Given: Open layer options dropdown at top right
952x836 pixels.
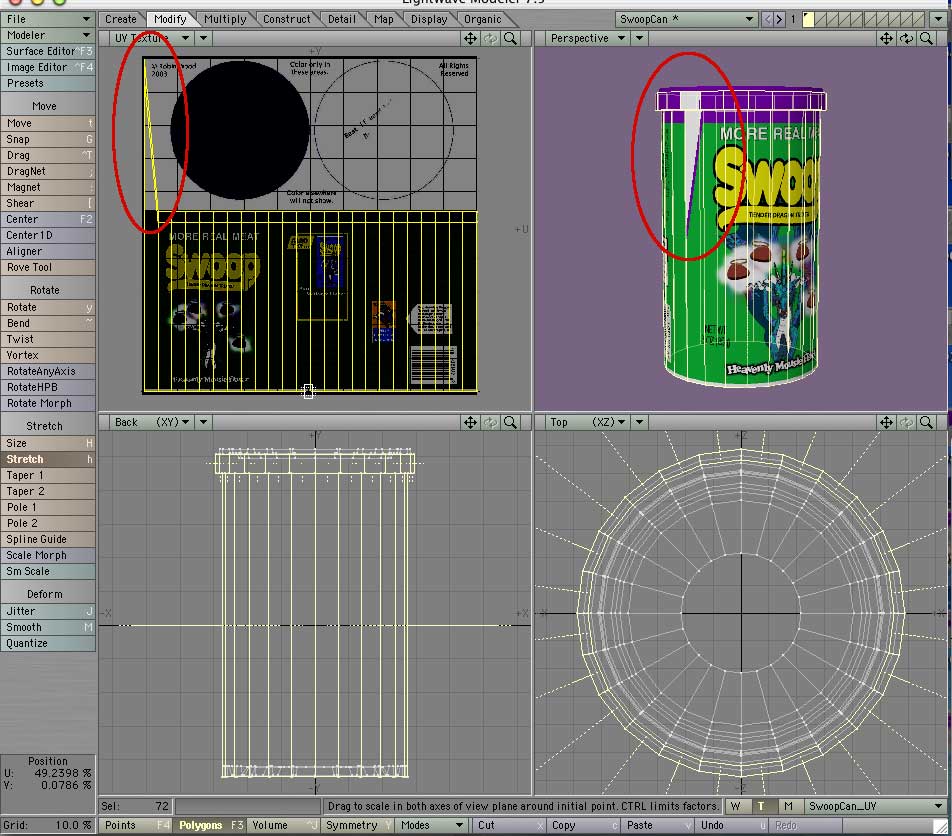Looking at the screenshot, I should click(x=939, y=19).
